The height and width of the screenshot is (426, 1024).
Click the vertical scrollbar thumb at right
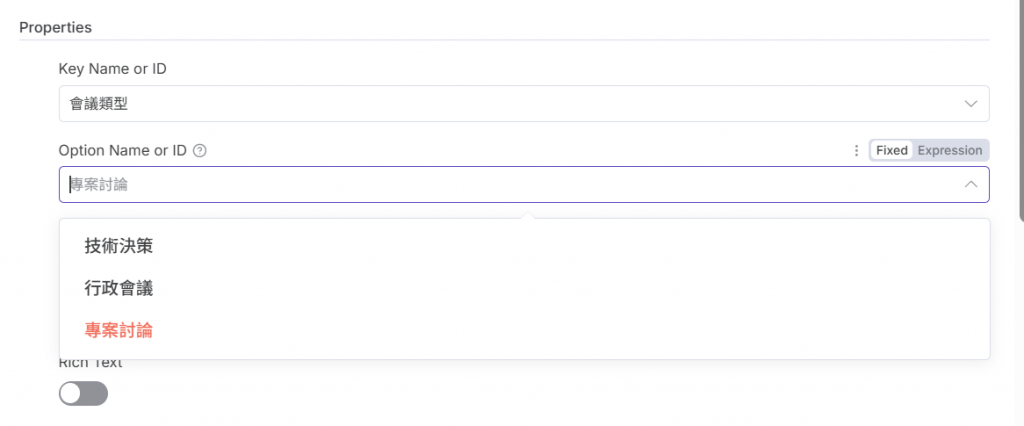pyautogui.click(x=1020, y=100)
